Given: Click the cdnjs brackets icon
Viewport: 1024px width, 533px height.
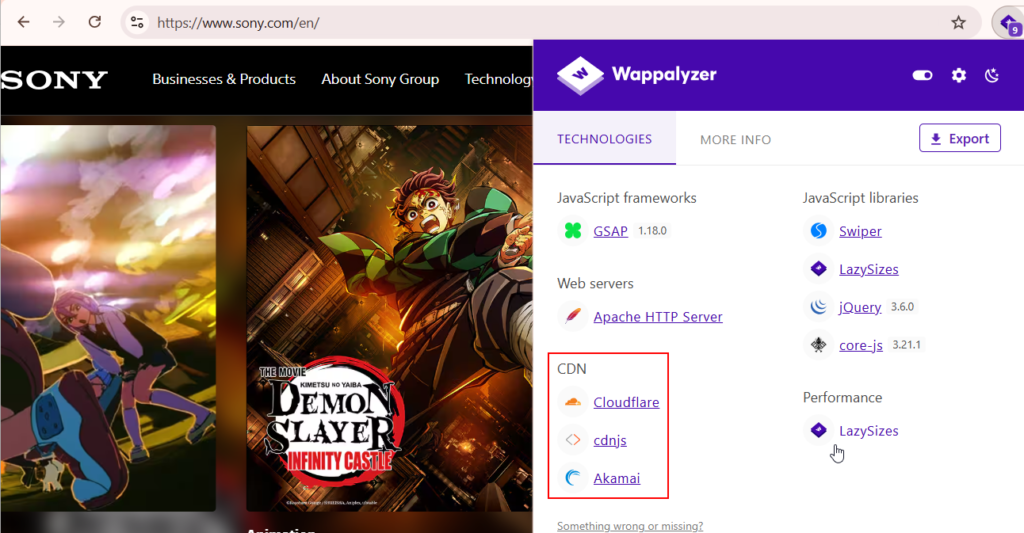Looking at the screenshot, I should coord(573,440).
